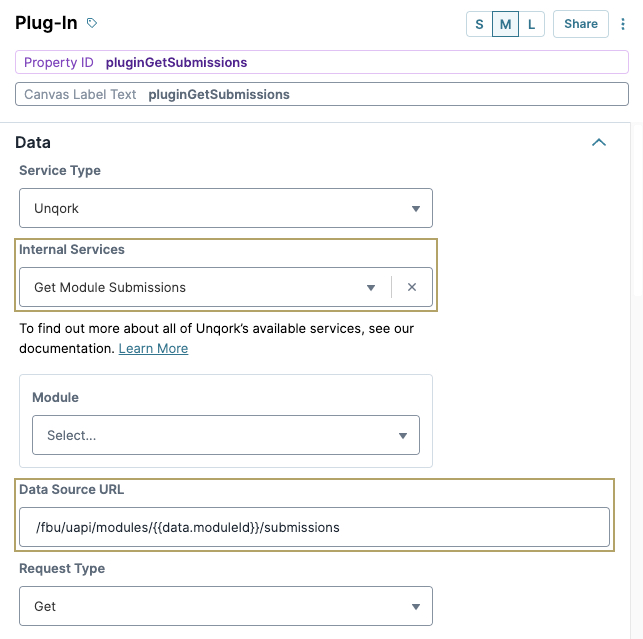Clear the Get Module Submissions selection

tap(412, 287)
